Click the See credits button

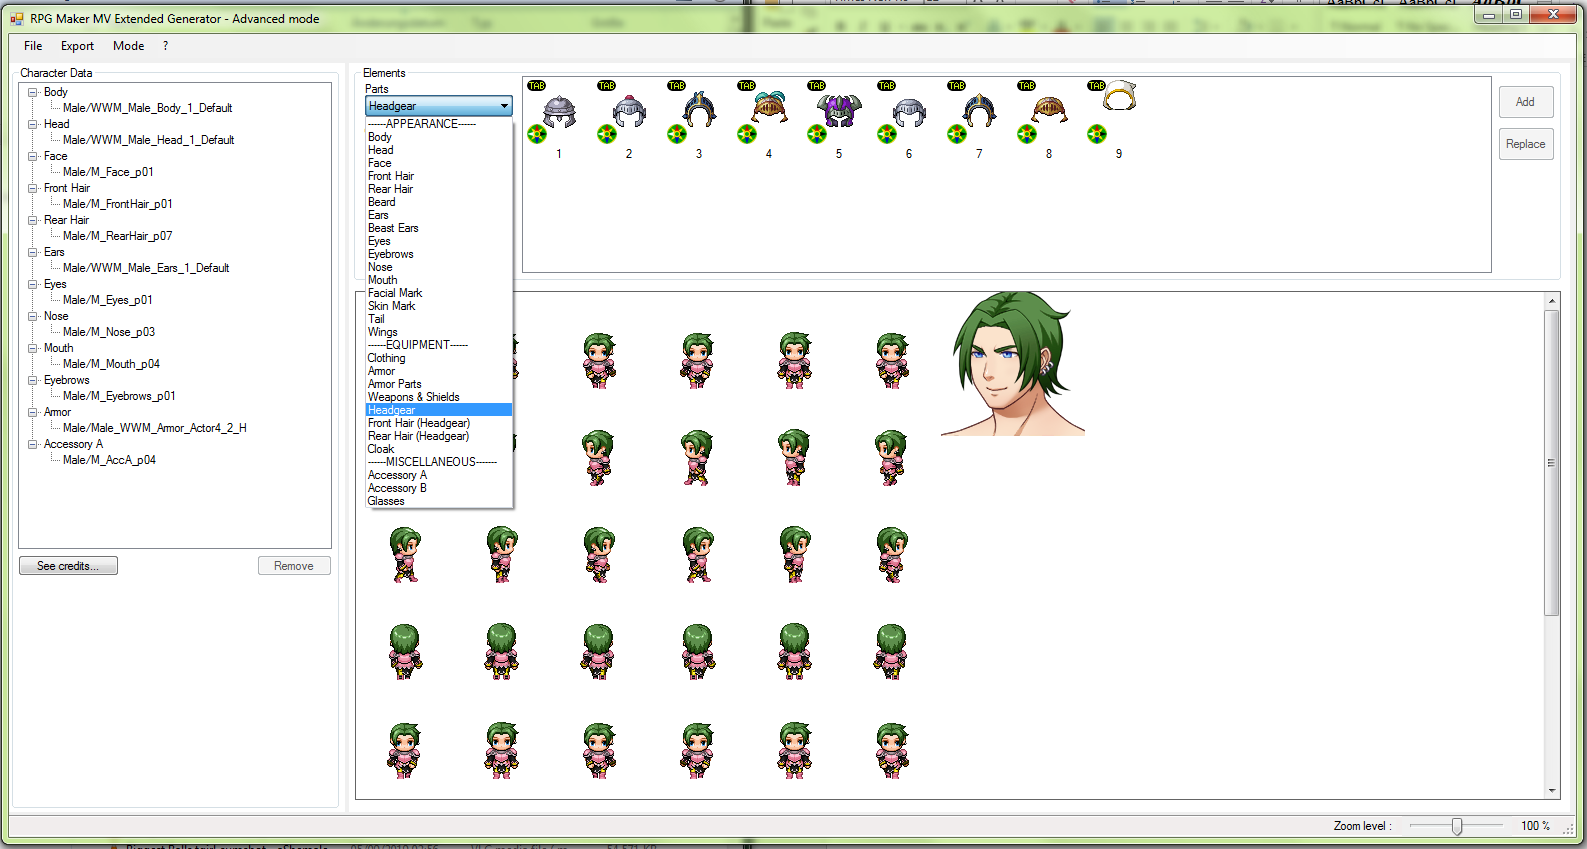[x=68, y=566]
